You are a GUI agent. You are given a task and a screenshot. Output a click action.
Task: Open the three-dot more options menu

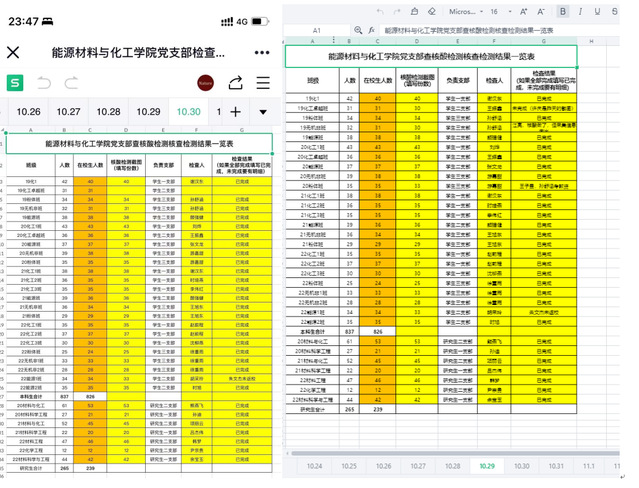(263, 52)
